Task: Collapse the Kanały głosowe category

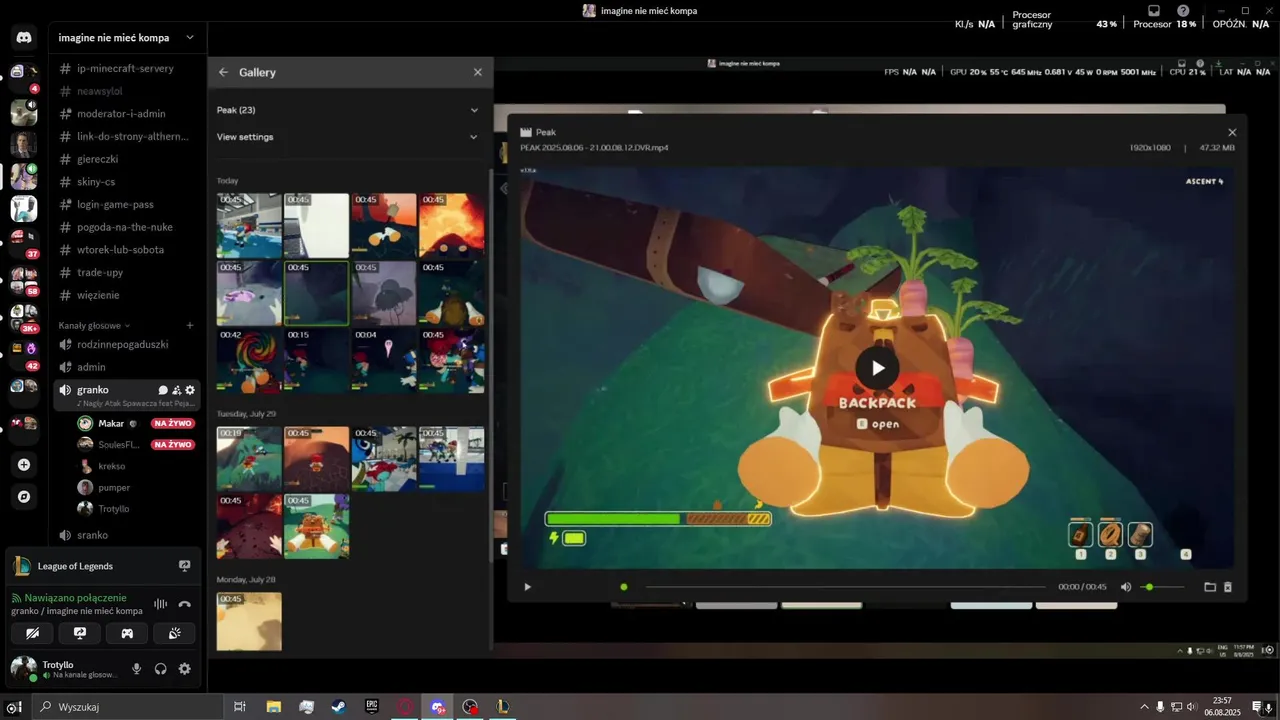Action: click(x=94, y=325)
